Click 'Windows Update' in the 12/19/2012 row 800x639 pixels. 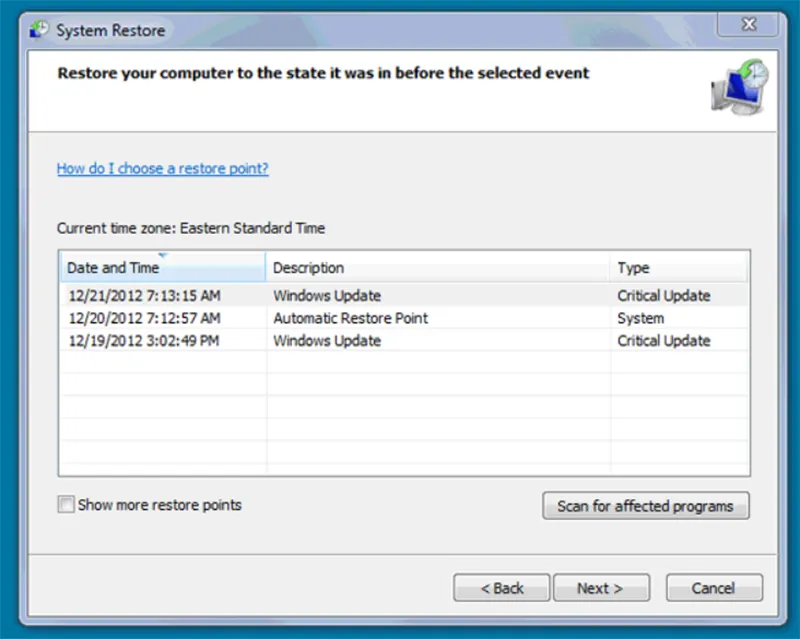(x=327, y=340)
